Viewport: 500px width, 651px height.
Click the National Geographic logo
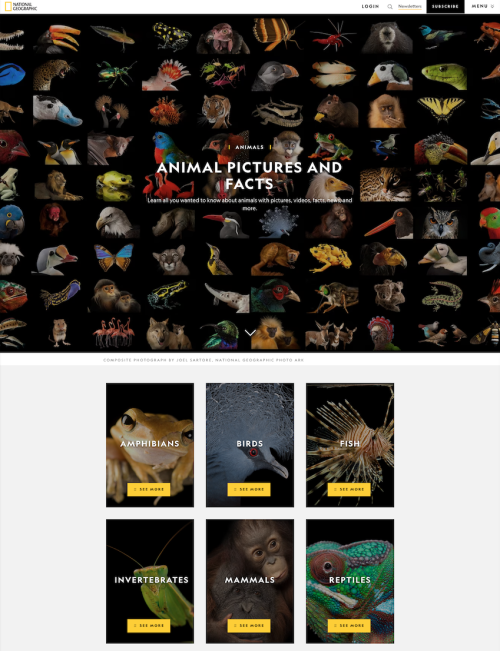pyautogui.click(x=21, y=6)
